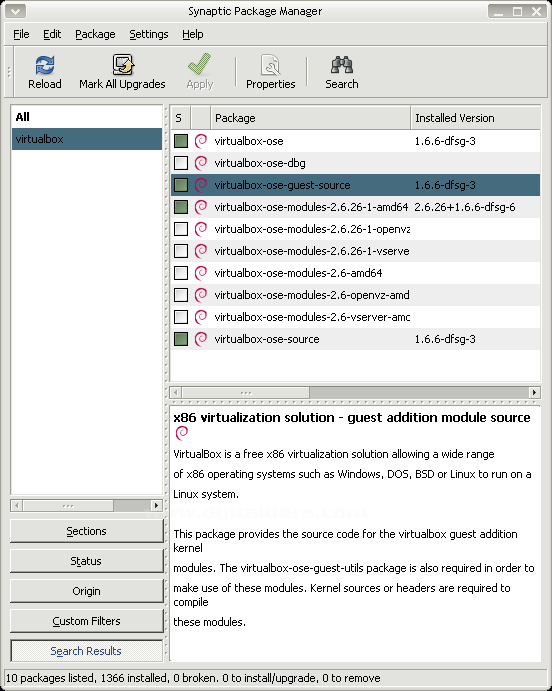552x691 pixels.
Task: Open the Help menu
Action: coord(193,34)
